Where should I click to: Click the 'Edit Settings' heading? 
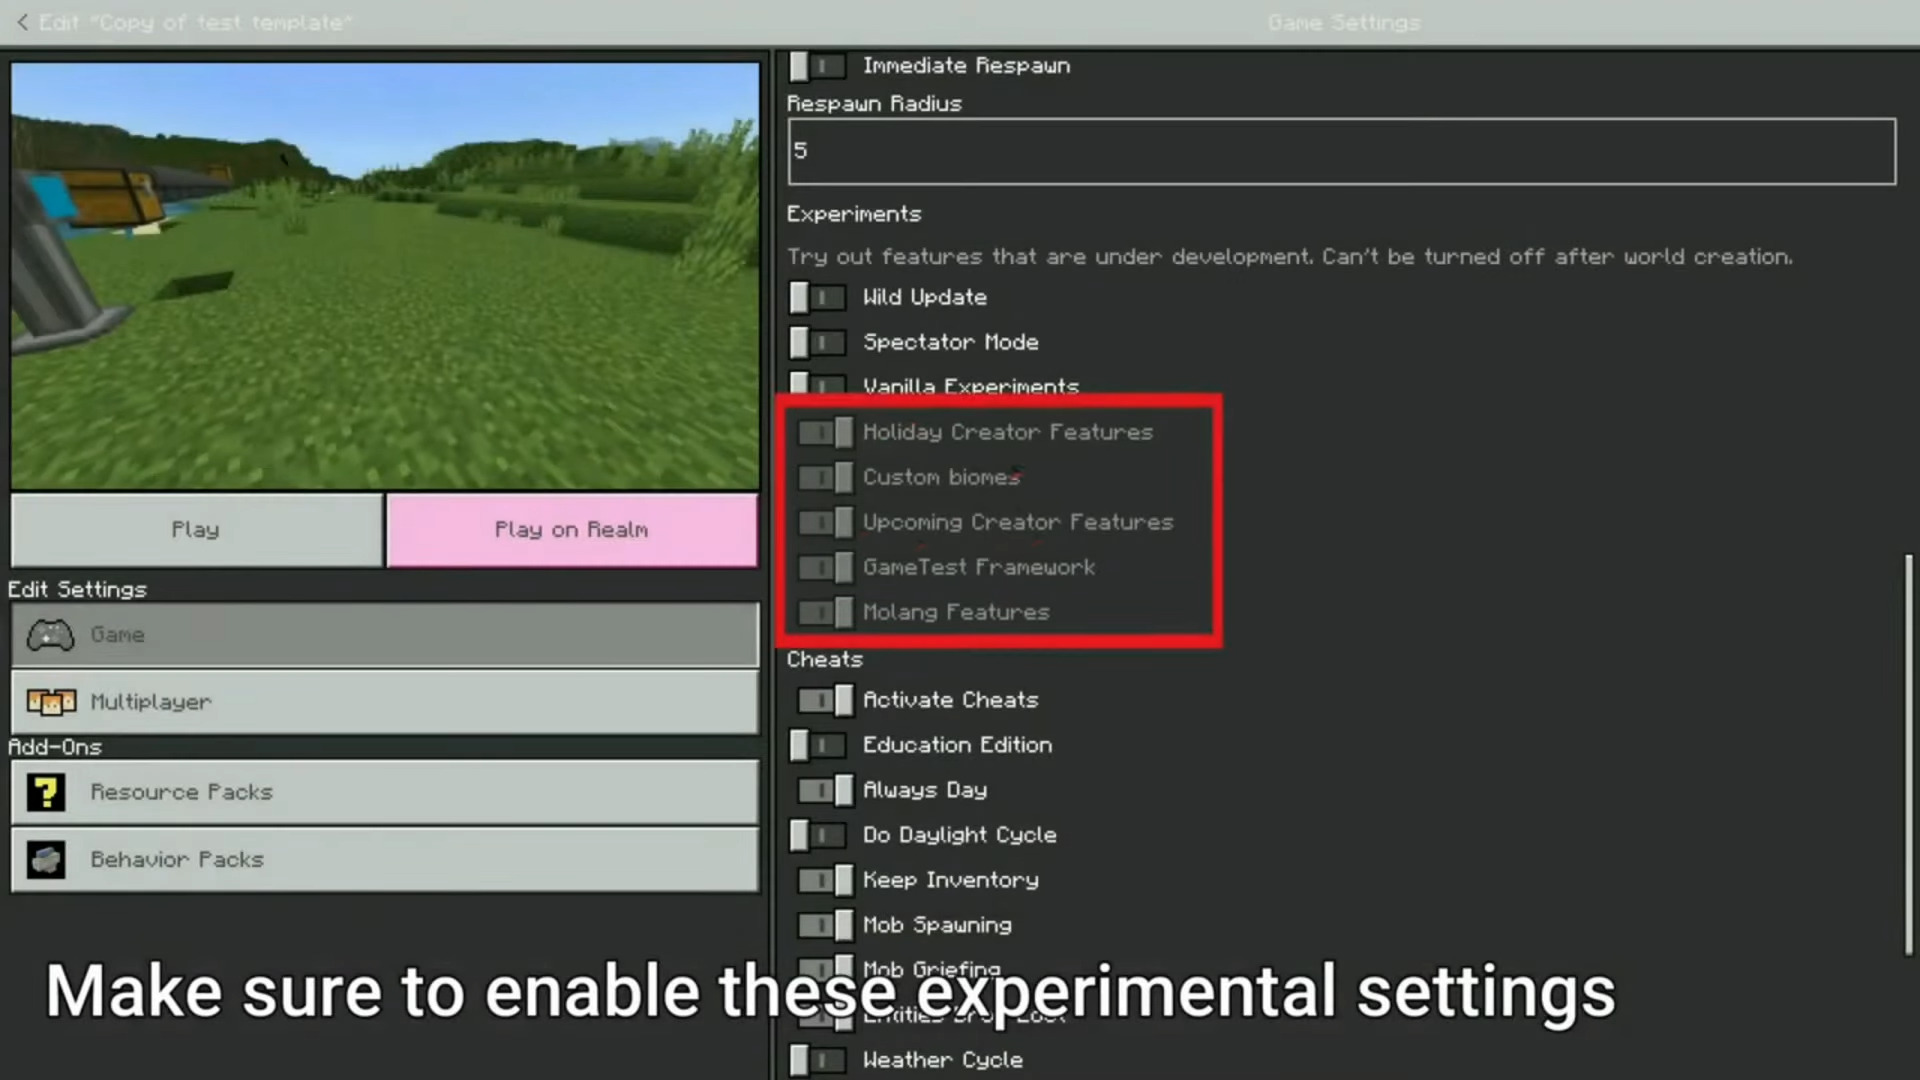[77, 589]
